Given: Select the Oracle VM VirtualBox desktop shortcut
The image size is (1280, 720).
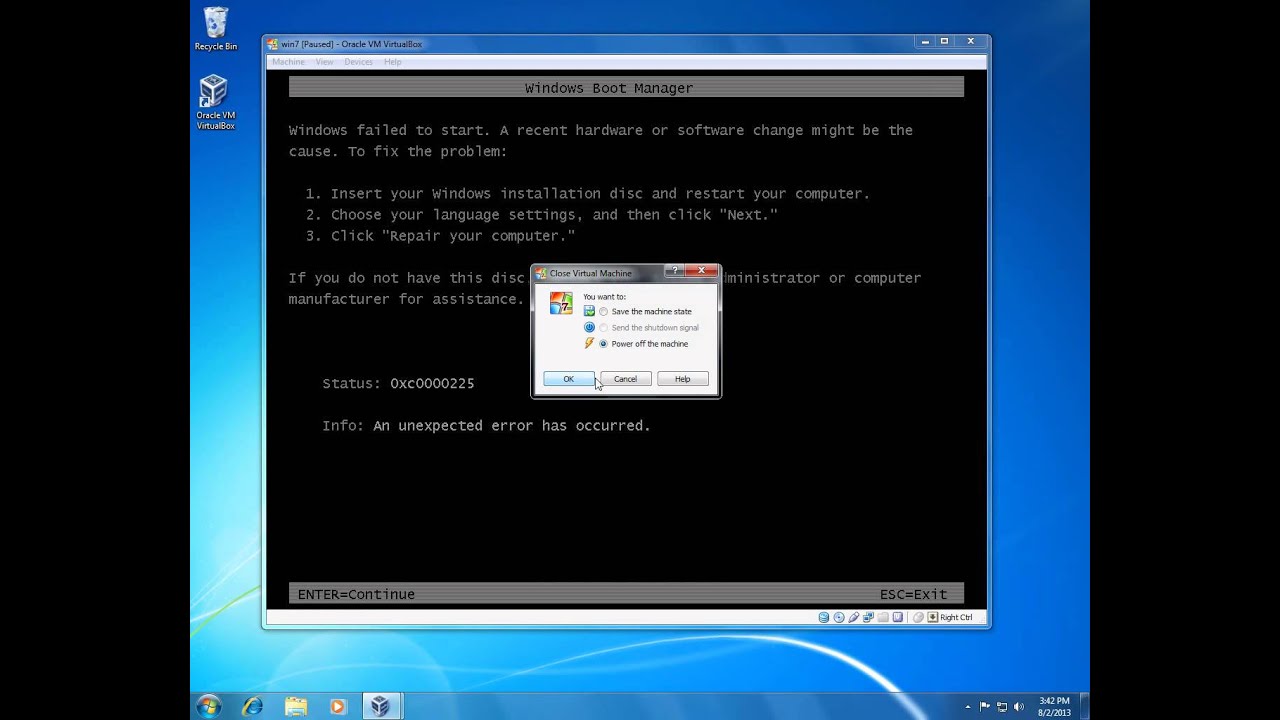Looking at the screenshot, I should click(215, 103).
